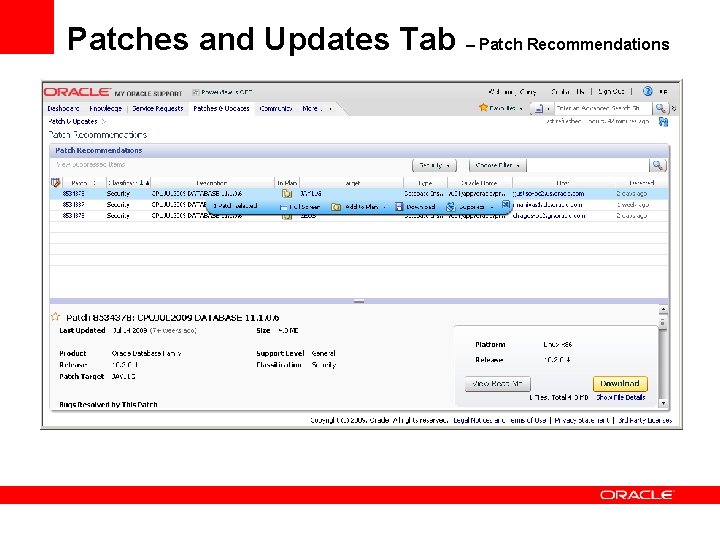Image resolution: width=720 pixels, height=540 pixels.
Task: Click the details pane scrollbar up arrow
Action: click(663, 310)
